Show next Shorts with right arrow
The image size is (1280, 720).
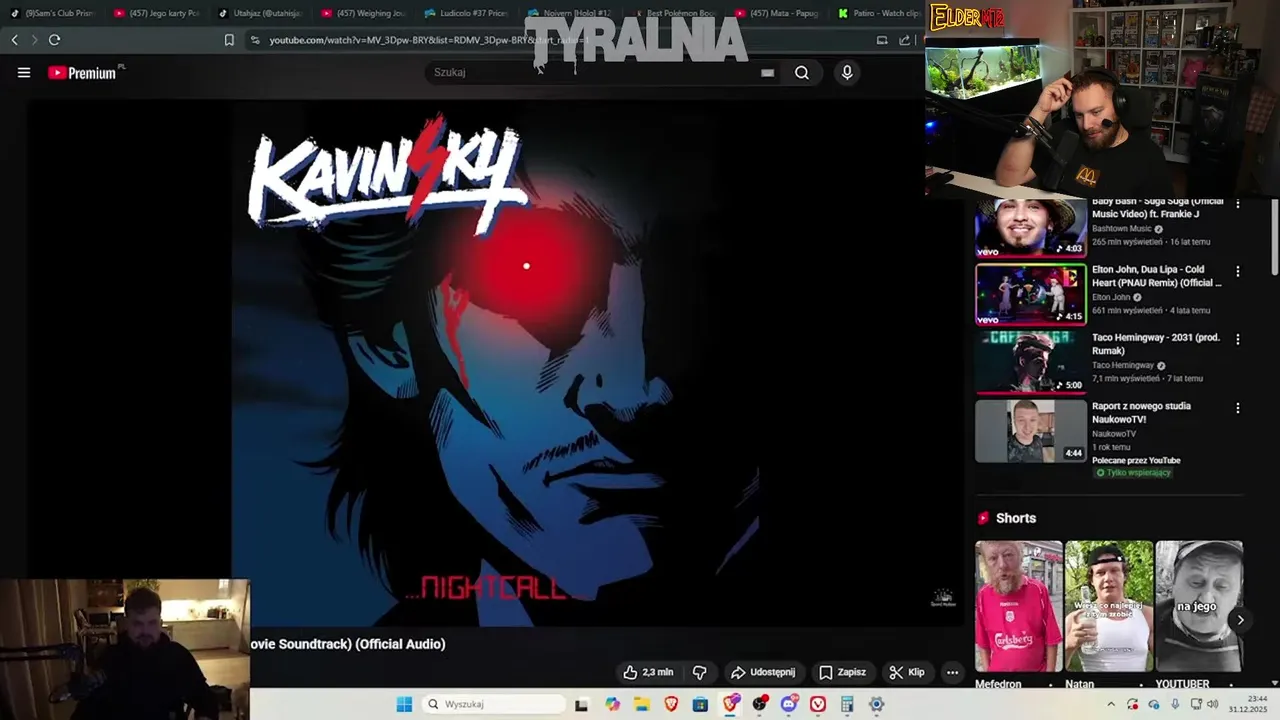pyautogui.click(x=1240, y=620)
